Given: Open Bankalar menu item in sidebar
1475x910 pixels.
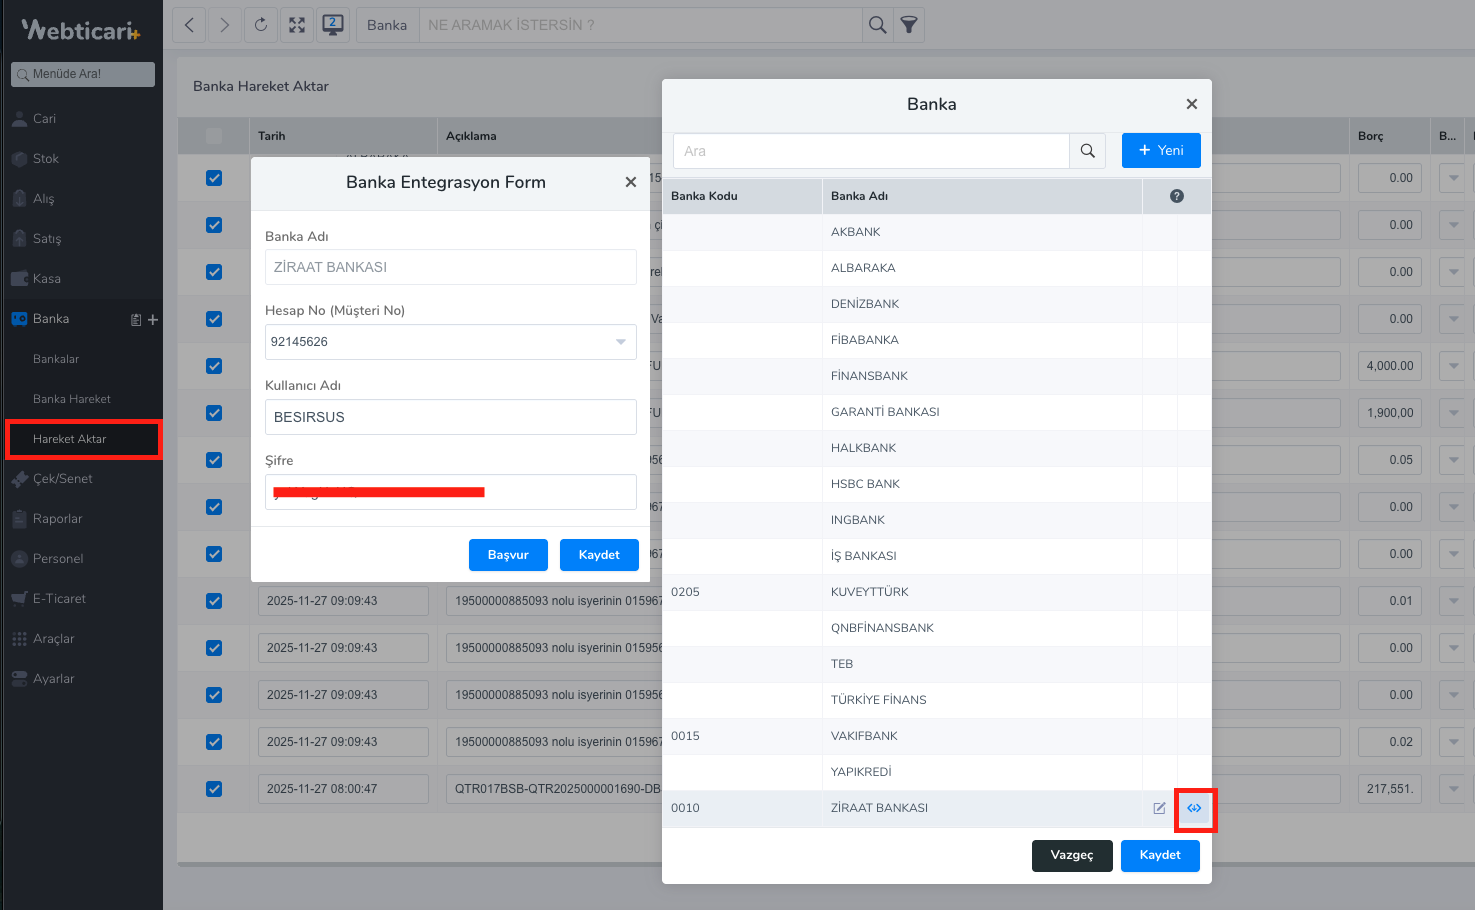Looking at the screenshot, I should [x=56, y=359].
